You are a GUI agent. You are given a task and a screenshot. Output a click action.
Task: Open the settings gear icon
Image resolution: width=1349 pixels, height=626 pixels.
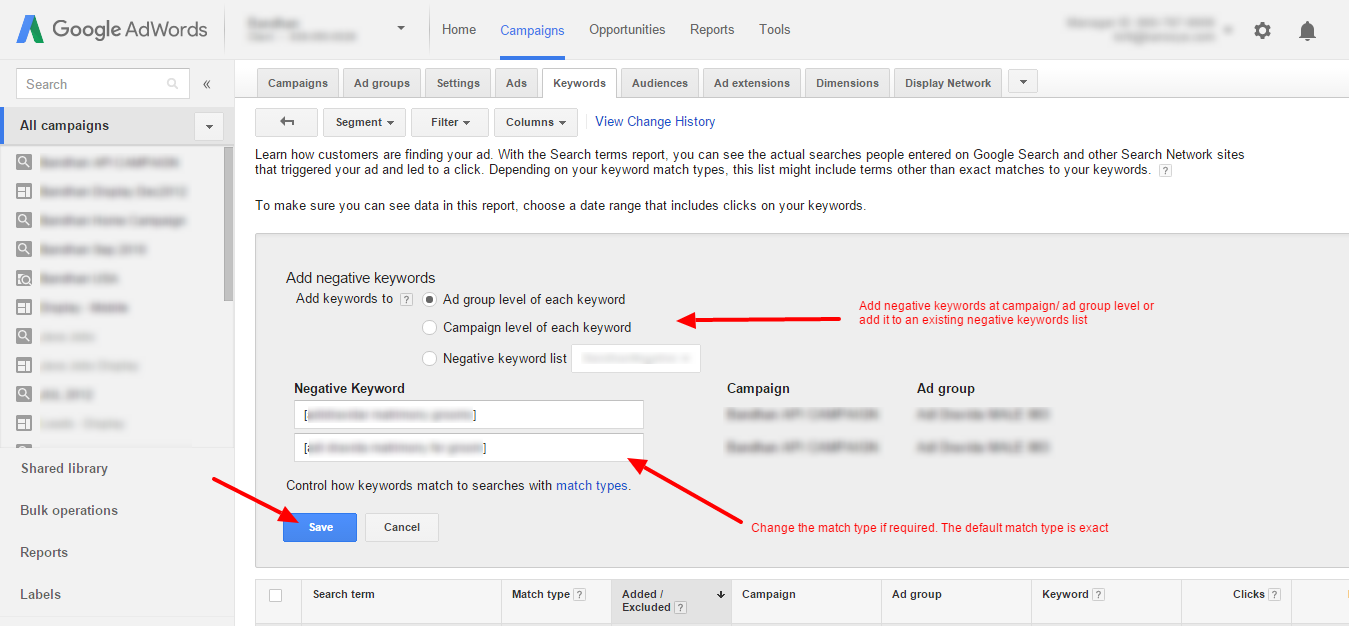(x=1262, y=31)
